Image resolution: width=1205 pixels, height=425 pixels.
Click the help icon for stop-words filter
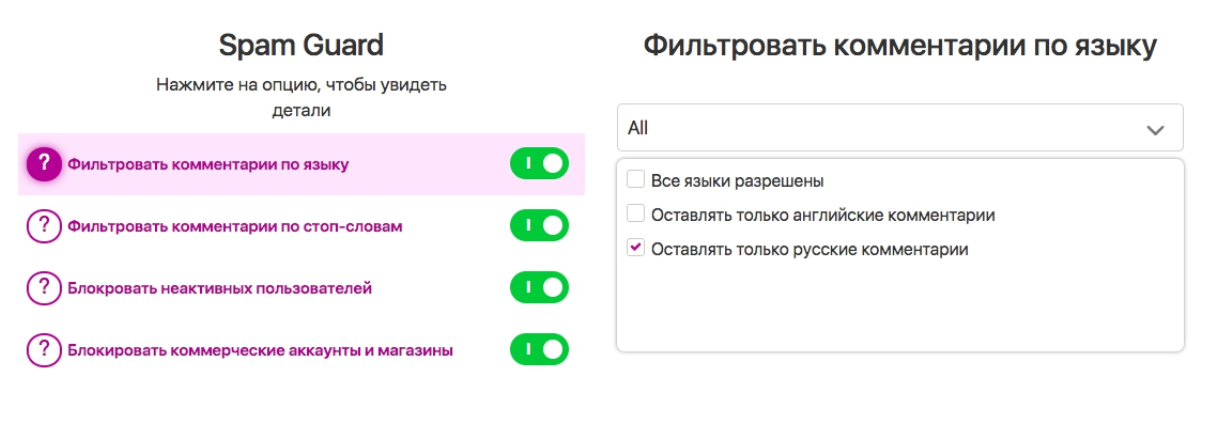[43, 226]
